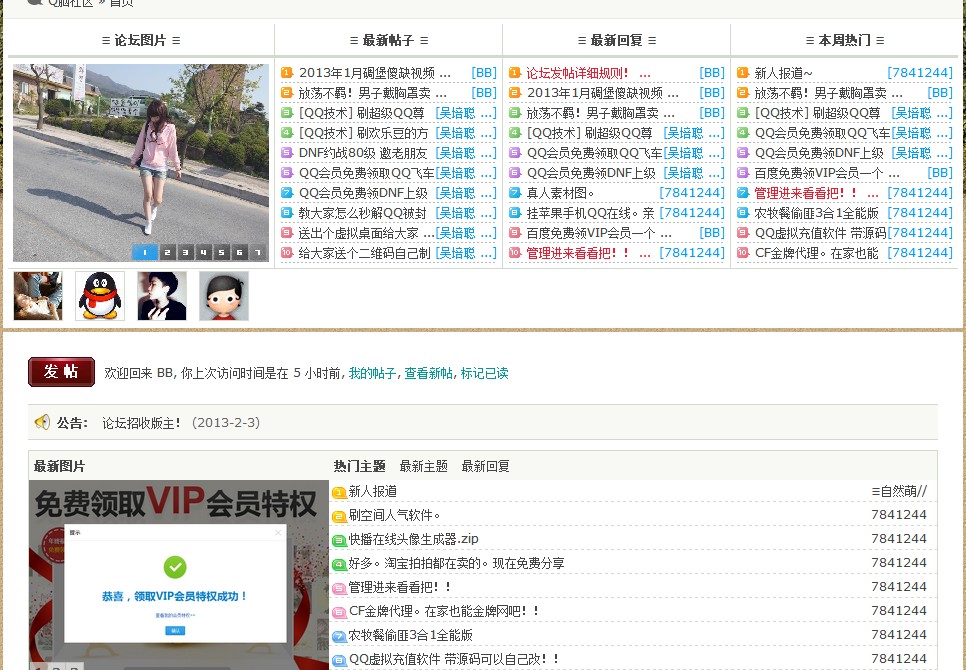The height and width of the screenshot is (670, 966).
Task: Open the 查看新帖 link
Action: [428, 373]
